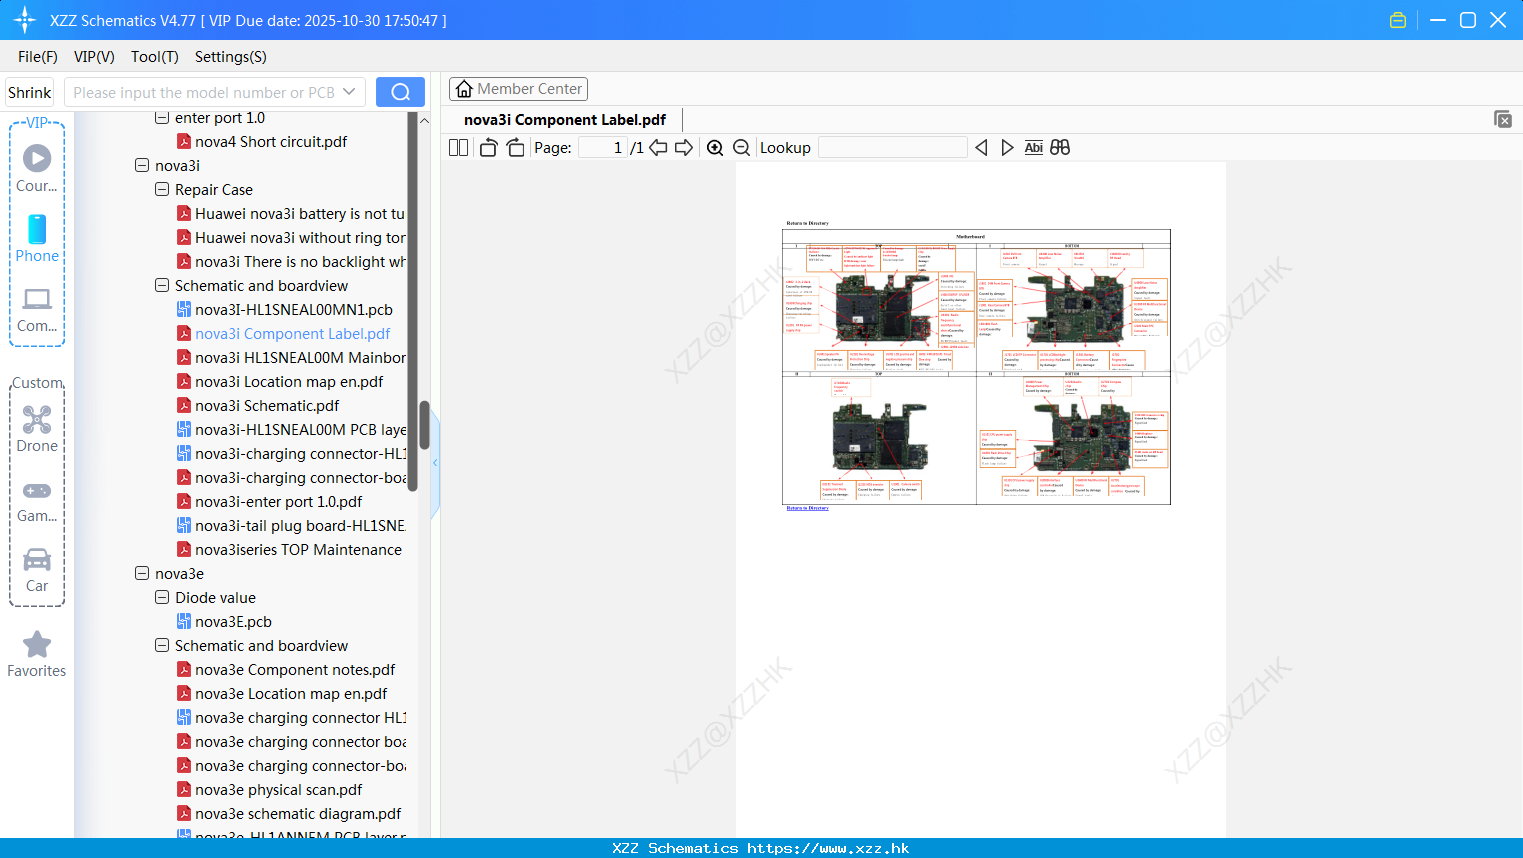Select the Drone category icon

click(x=37, y=429)
